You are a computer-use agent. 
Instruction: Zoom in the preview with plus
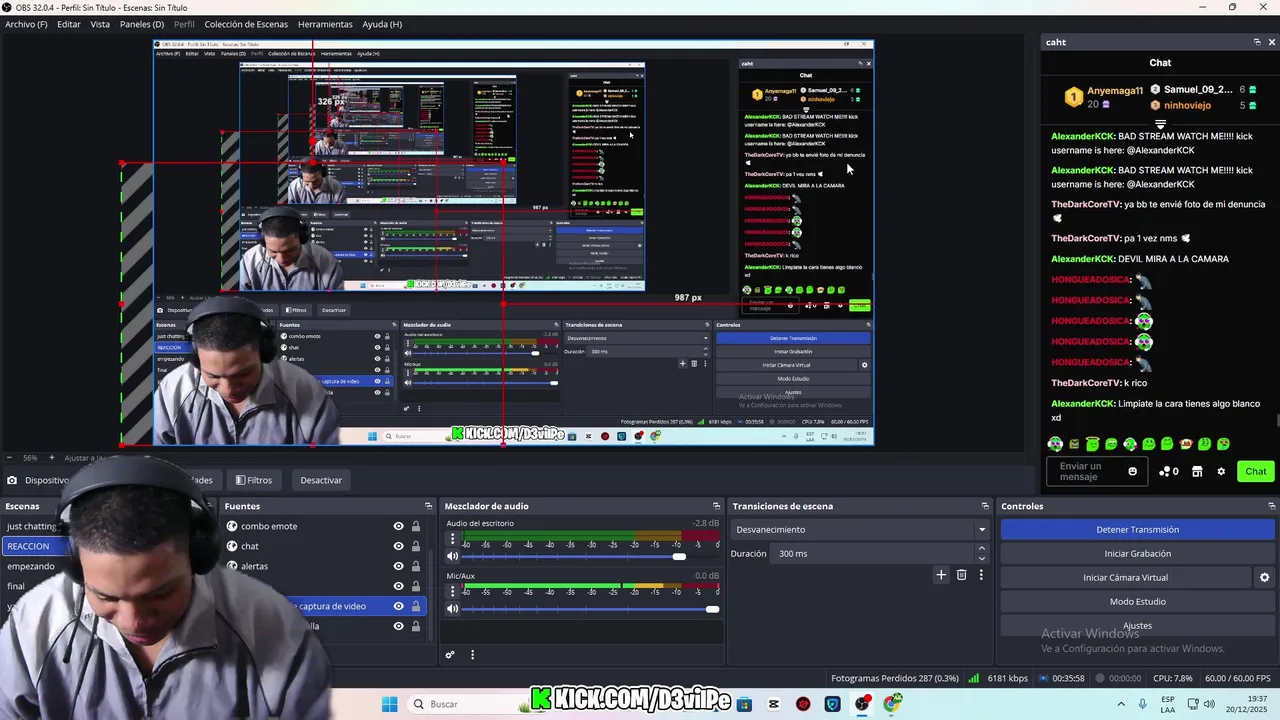pyautogui.click(x=52, y=458)
